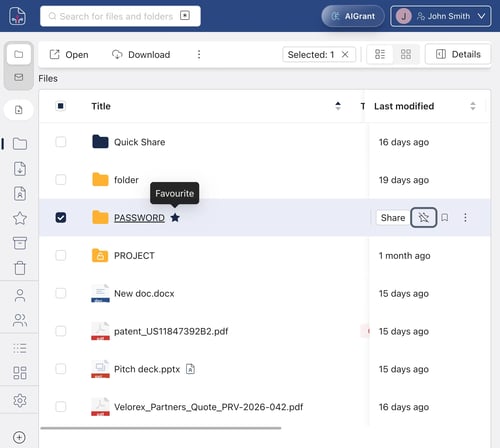Open the toolbar more-actions three-dot menu
Image resolution: width=500 pixels, height=448 pixels.
coord(199,54)
